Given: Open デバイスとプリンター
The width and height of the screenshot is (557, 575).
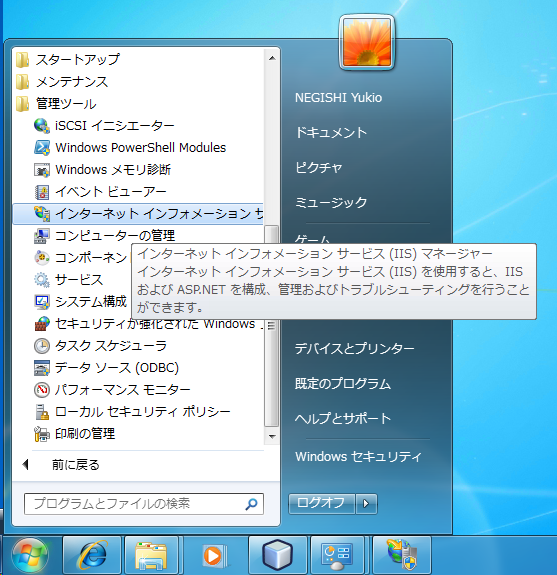Looking at the screenshot, I should tap(355, 348).
